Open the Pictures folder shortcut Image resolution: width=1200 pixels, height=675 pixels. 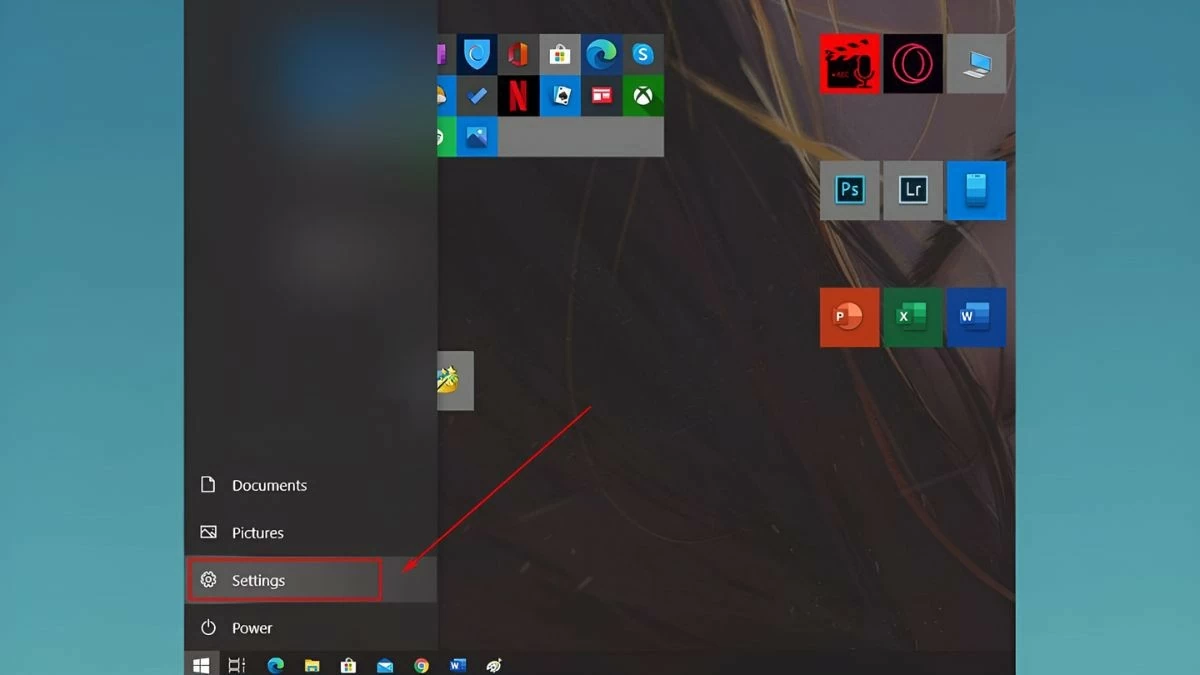coord(257,533)
